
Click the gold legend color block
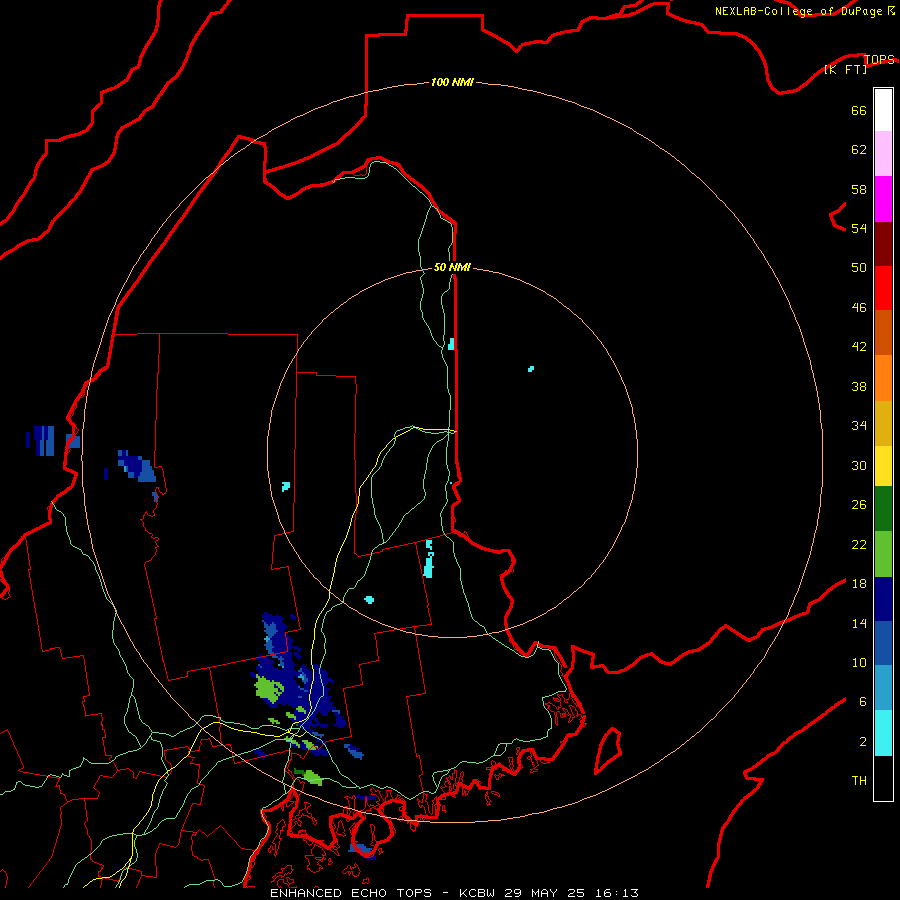pos(883,424)
